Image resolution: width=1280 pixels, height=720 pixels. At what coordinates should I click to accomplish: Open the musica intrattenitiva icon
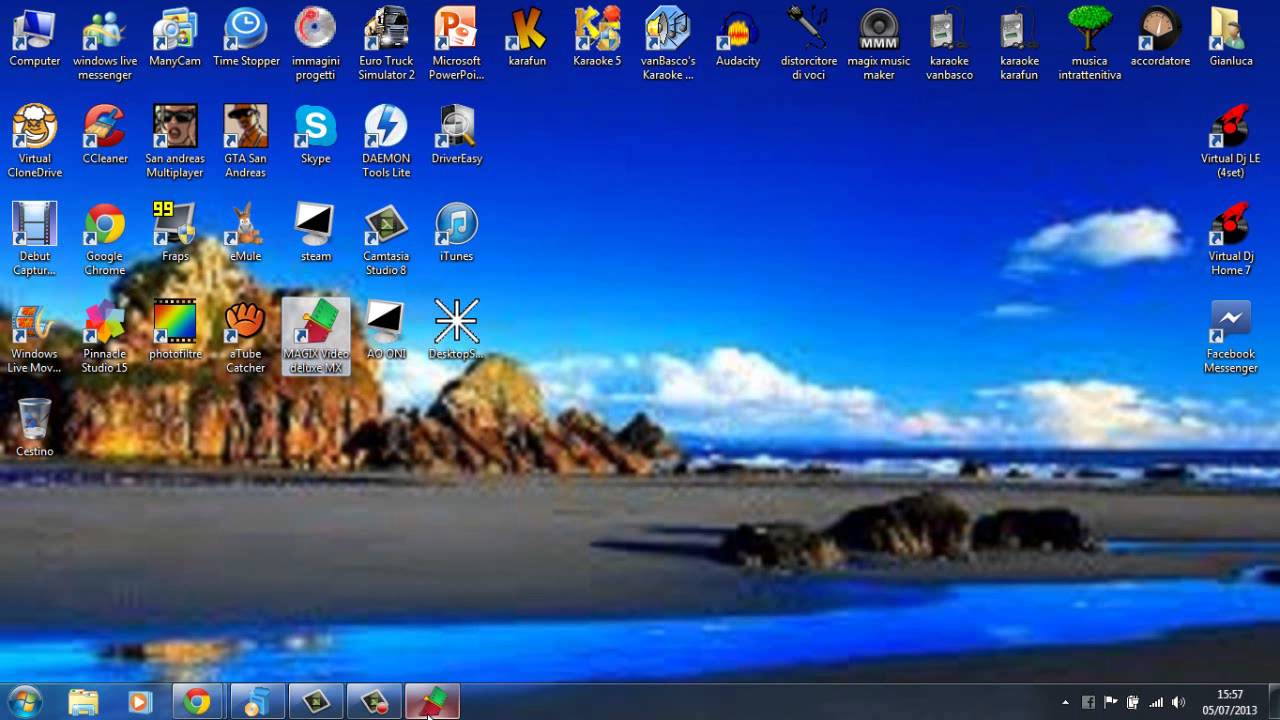click(1090, 45)
